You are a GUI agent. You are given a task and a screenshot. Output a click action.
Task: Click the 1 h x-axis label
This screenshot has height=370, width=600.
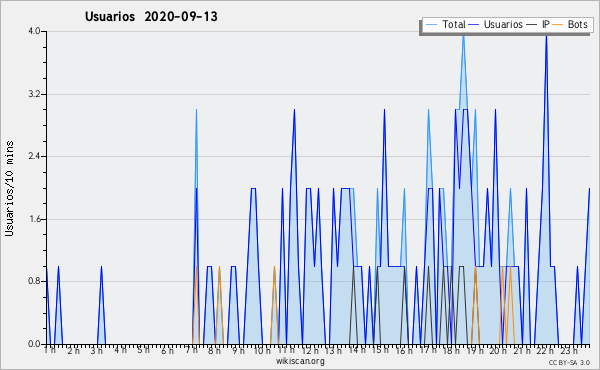click(50, 350)
